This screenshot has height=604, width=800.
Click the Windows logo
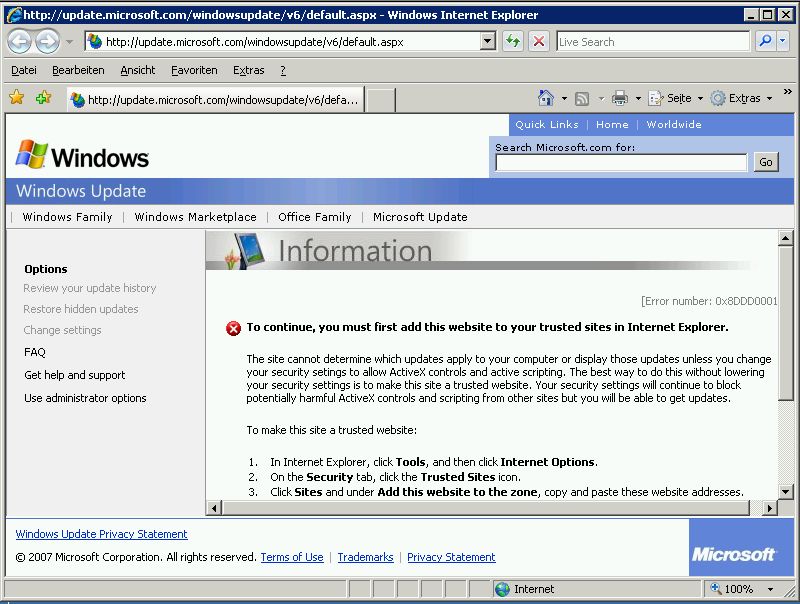82,155
